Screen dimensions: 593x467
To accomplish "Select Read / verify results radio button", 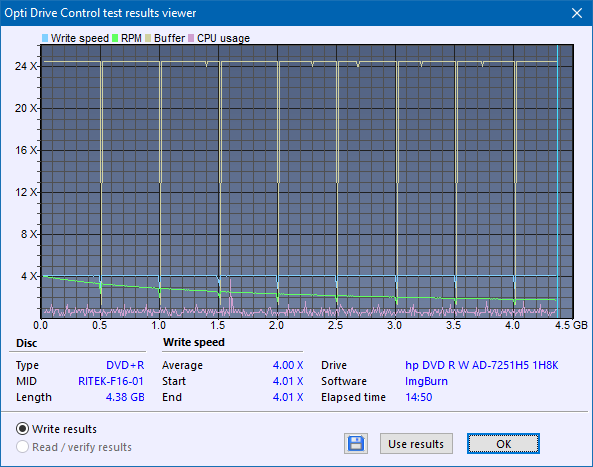I will click(22, 447).
